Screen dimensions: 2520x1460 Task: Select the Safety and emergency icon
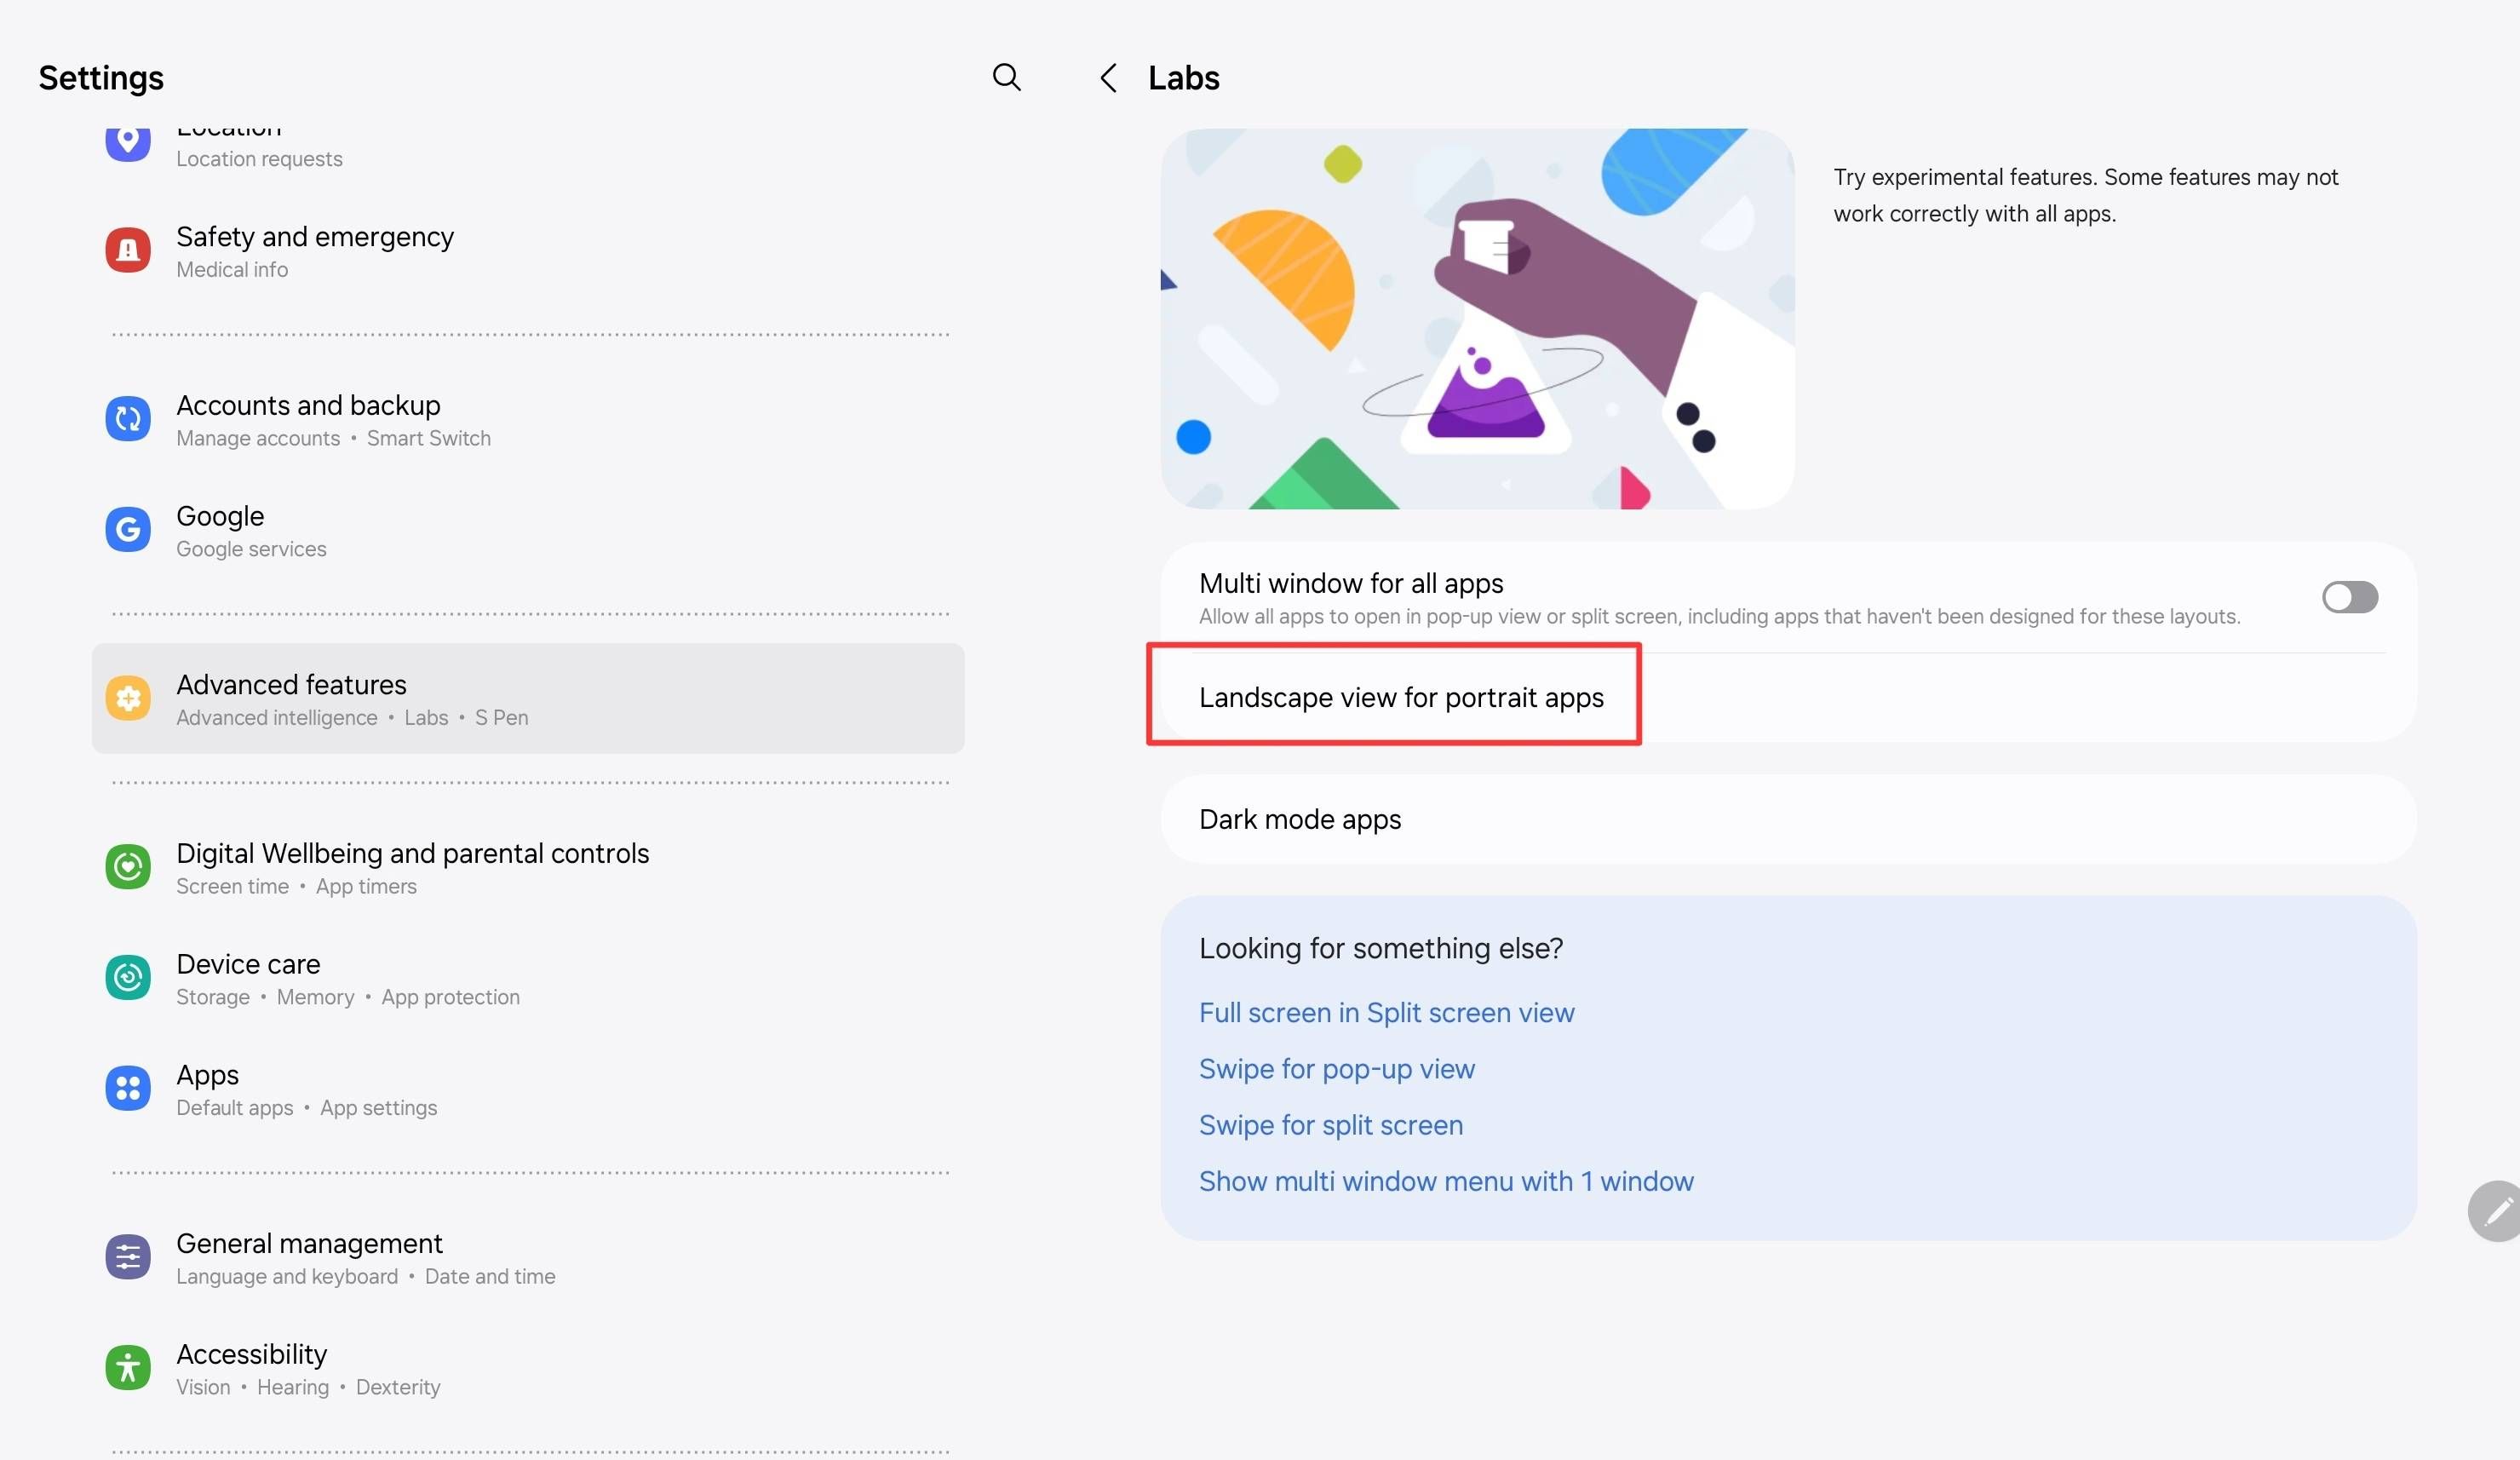[x=127, y=250]
